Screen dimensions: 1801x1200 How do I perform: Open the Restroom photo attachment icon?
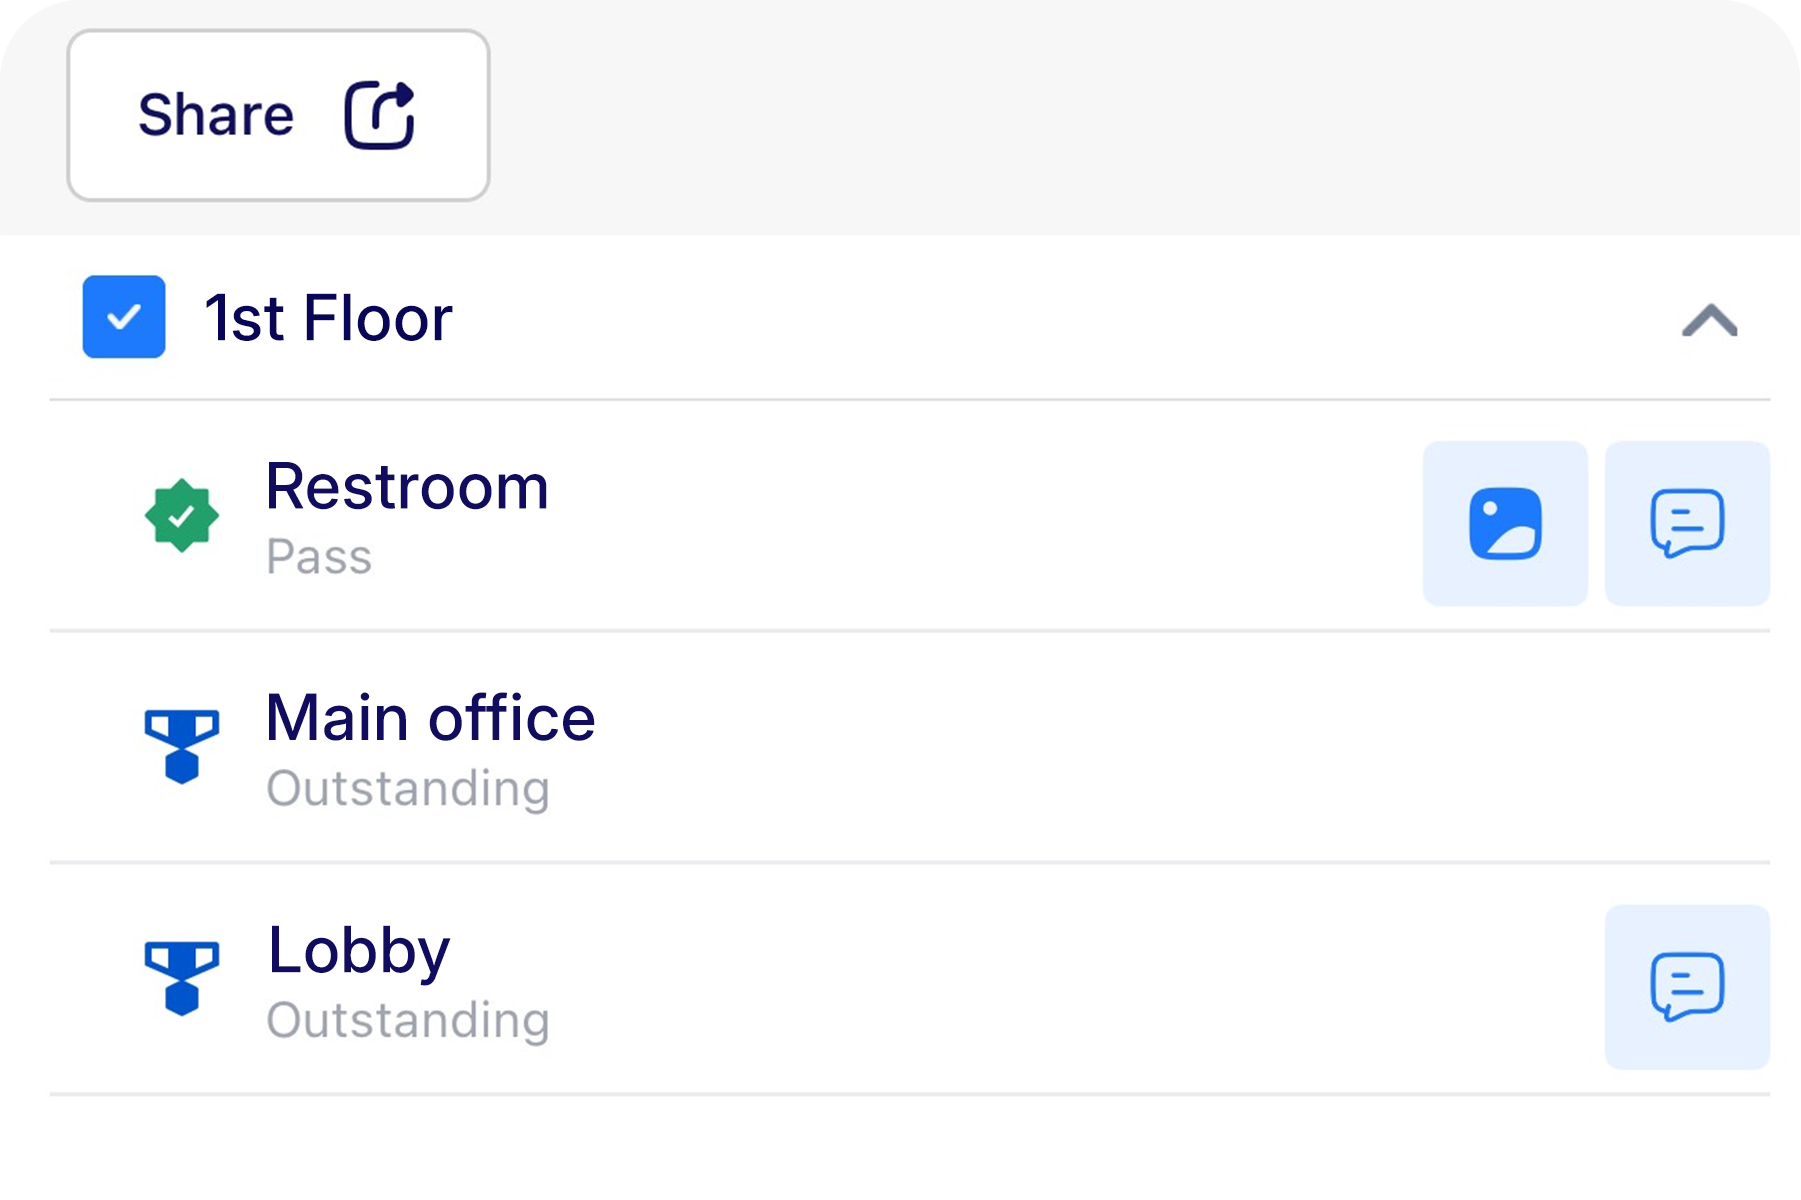(x=1505, y=523)
